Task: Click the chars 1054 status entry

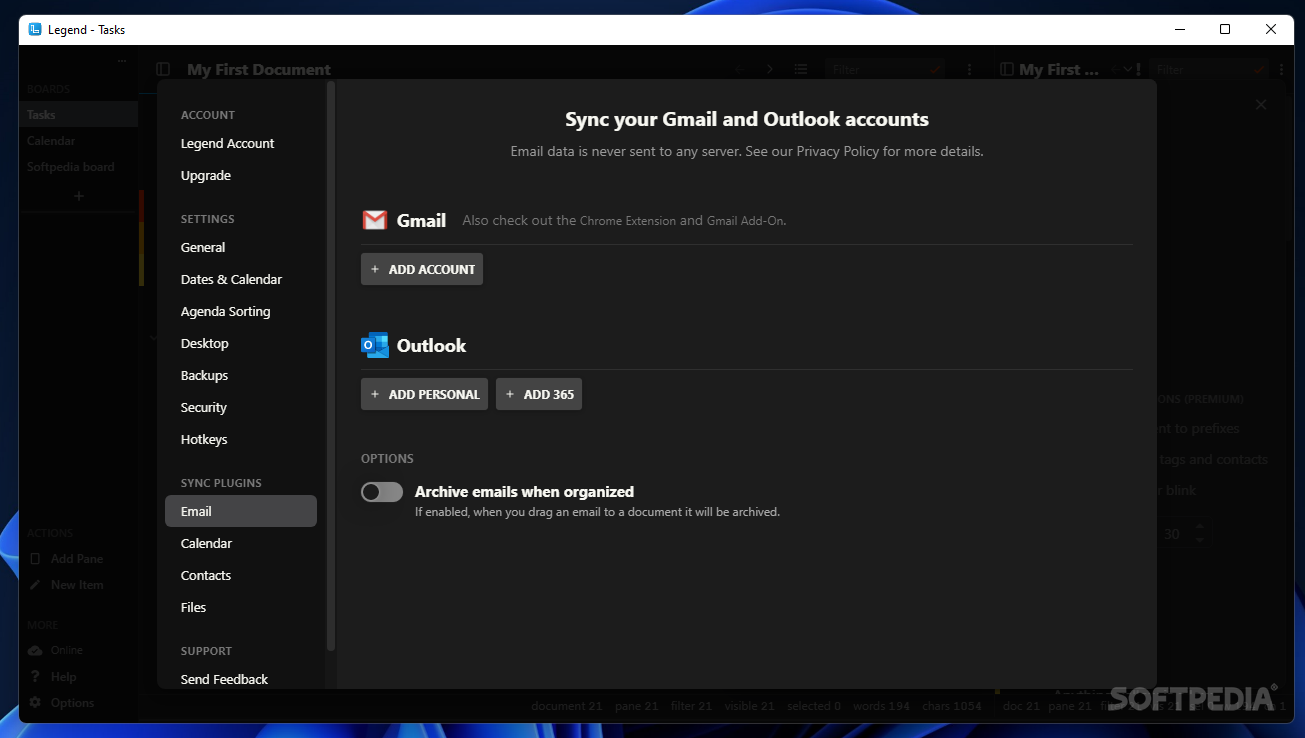Action: click(952, 706)
